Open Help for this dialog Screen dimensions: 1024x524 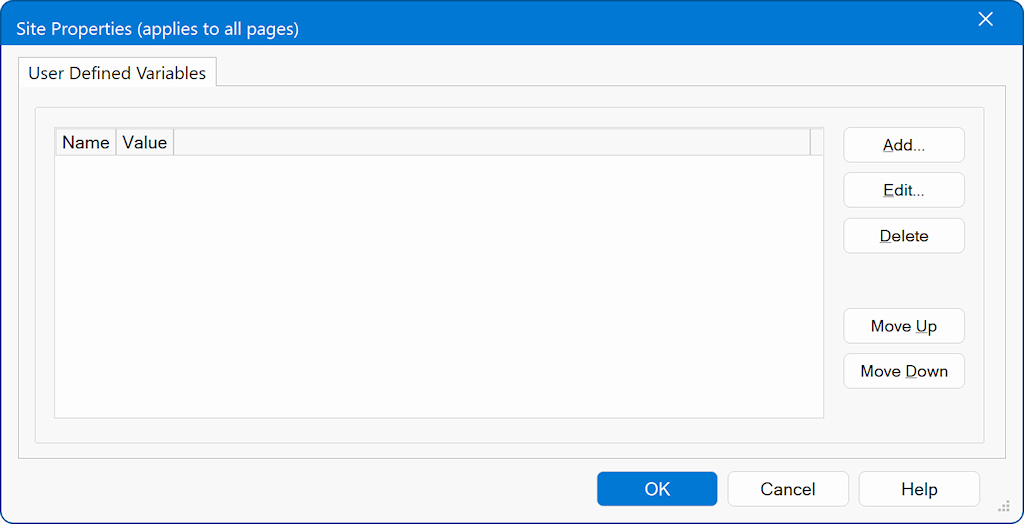pos(919,489)
